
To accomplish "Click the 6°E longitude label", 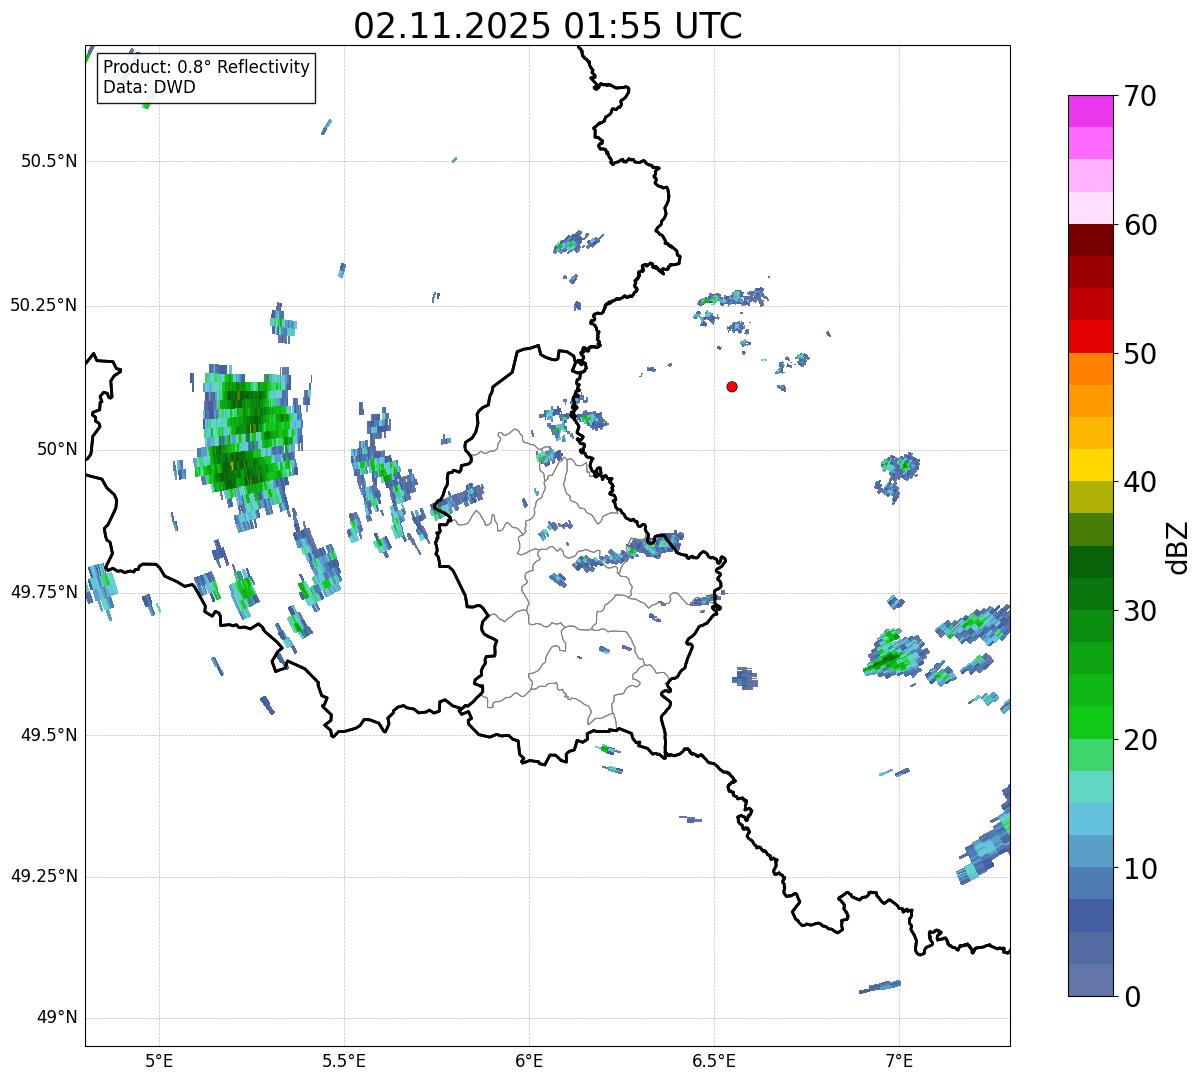I will pyautogui.click(x=529, y=1061).
